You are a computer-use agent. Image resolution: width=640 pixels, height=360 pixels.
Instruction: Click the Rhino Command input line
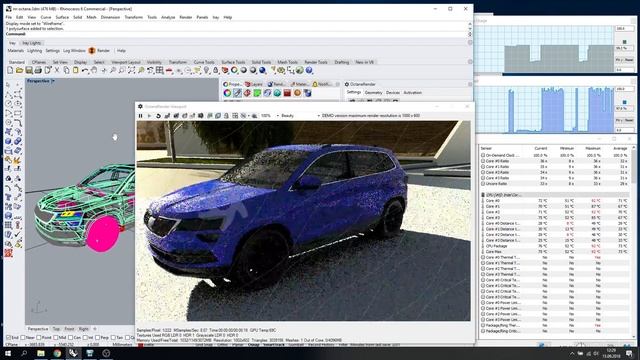tap(237, 34)
